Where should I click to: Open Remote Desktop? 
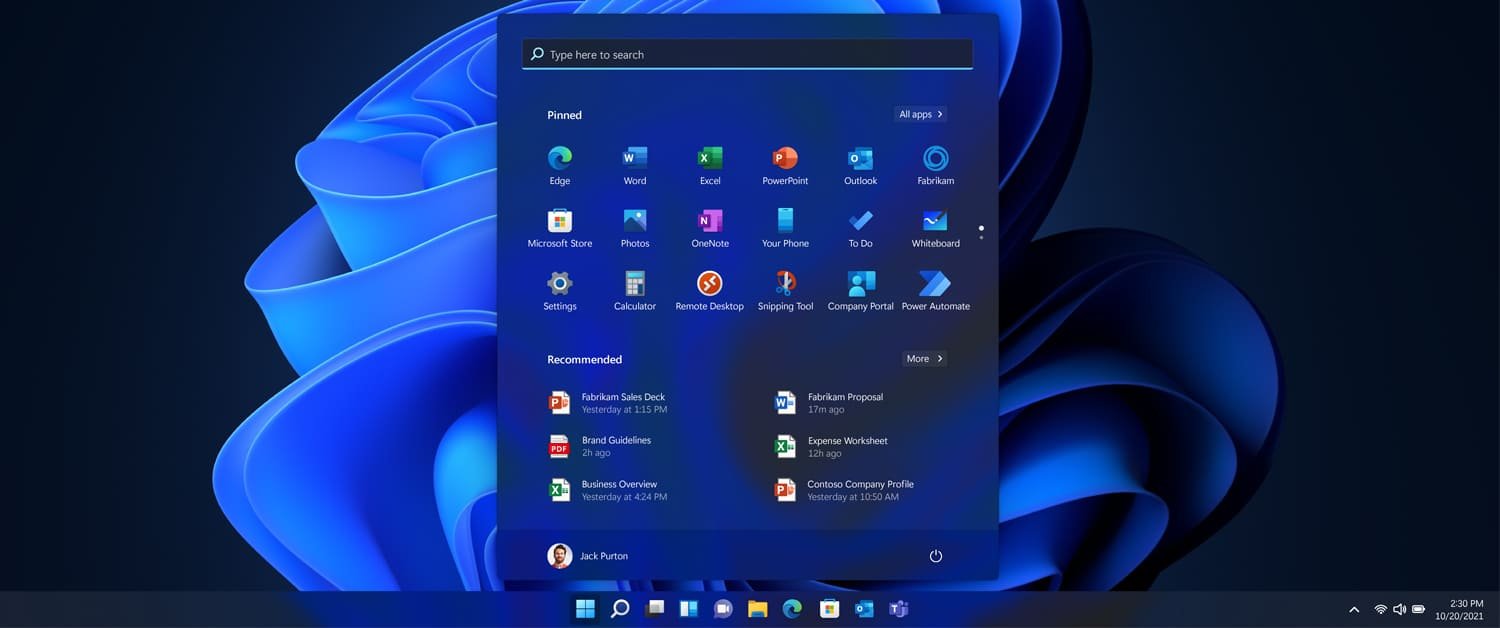coord(710,291)
